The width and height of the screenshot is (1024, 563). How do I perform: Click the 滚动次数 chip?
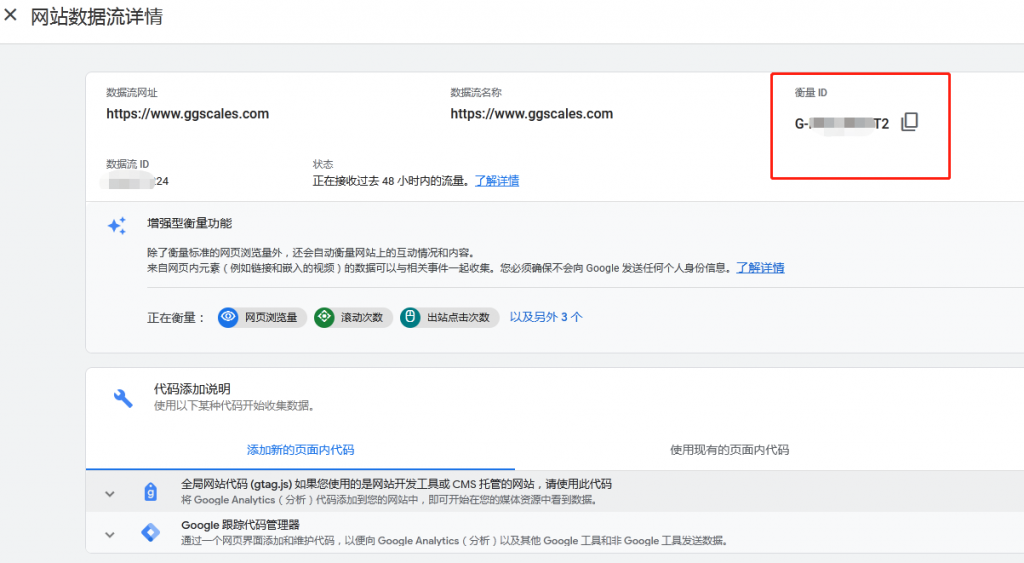(x=353, y=317)
